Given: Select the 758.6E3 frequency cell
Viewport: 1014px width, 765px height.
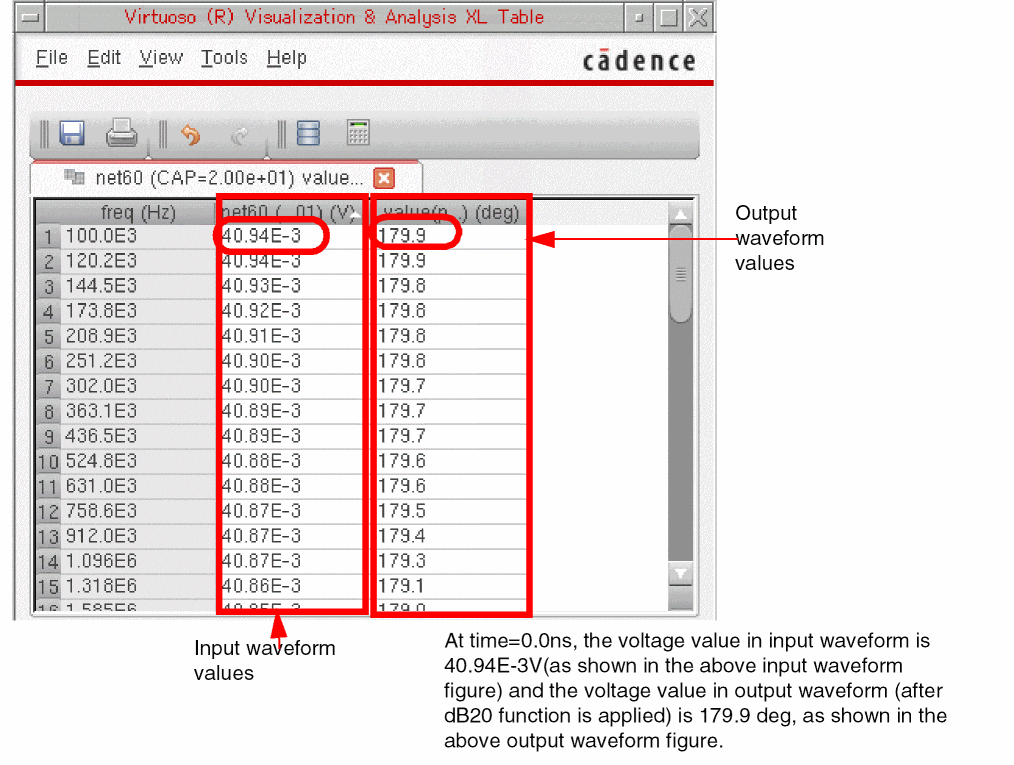Looking at the screenshot, I should pos(138,511).
